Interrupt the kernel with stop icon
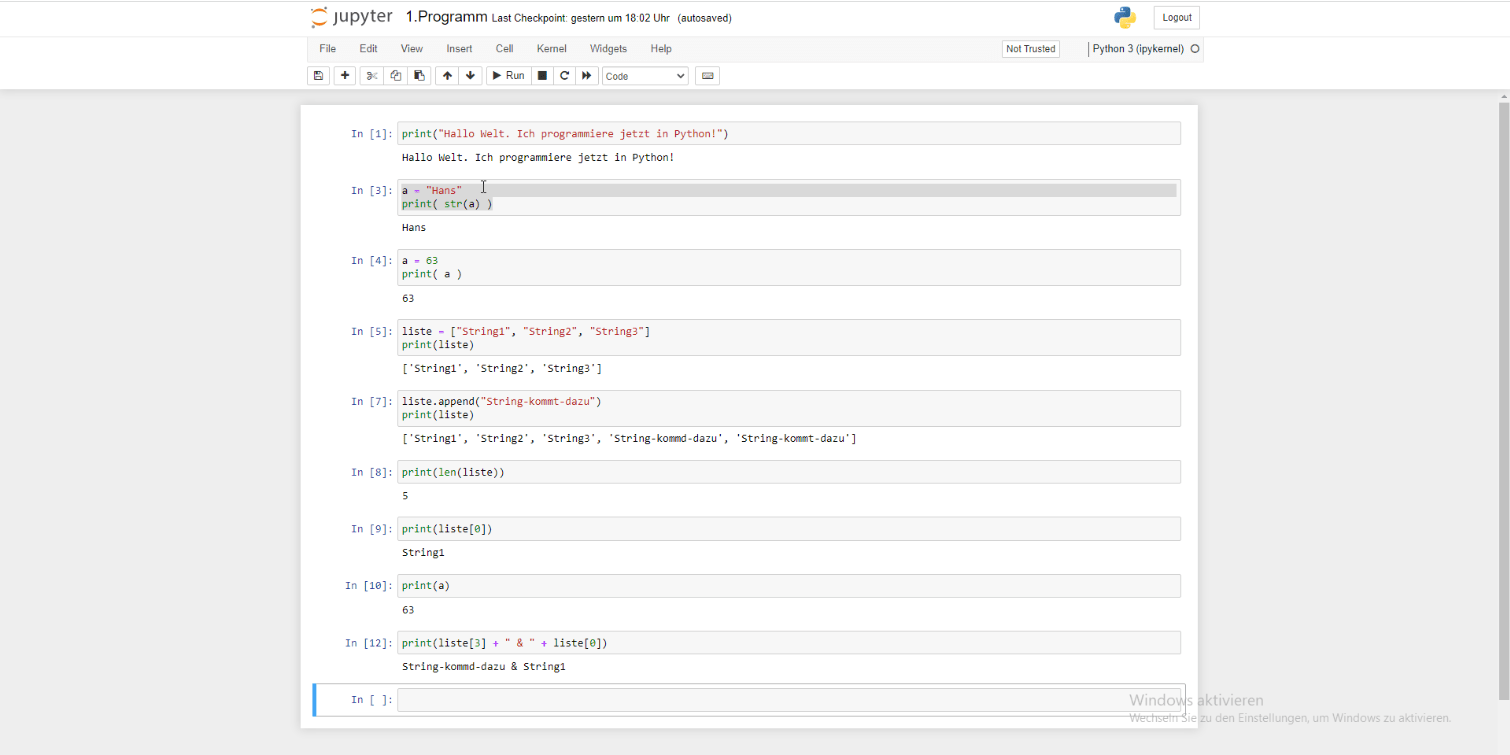 [x=542, y=76]
